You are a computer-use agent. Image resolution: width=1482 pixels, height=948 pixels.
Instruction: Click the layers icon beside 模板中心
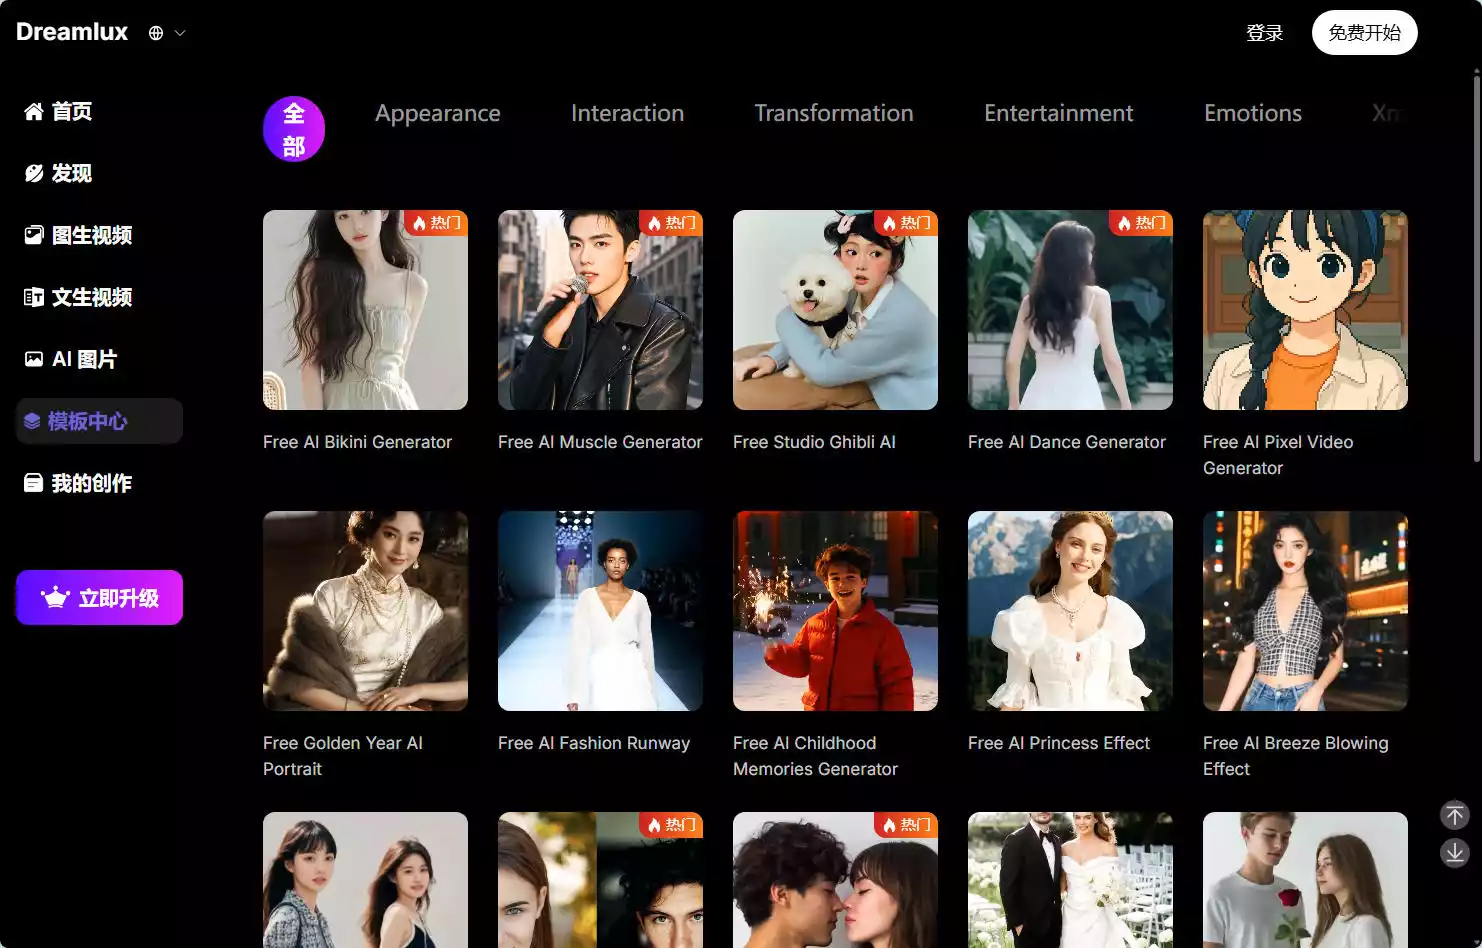pos(32,421)
